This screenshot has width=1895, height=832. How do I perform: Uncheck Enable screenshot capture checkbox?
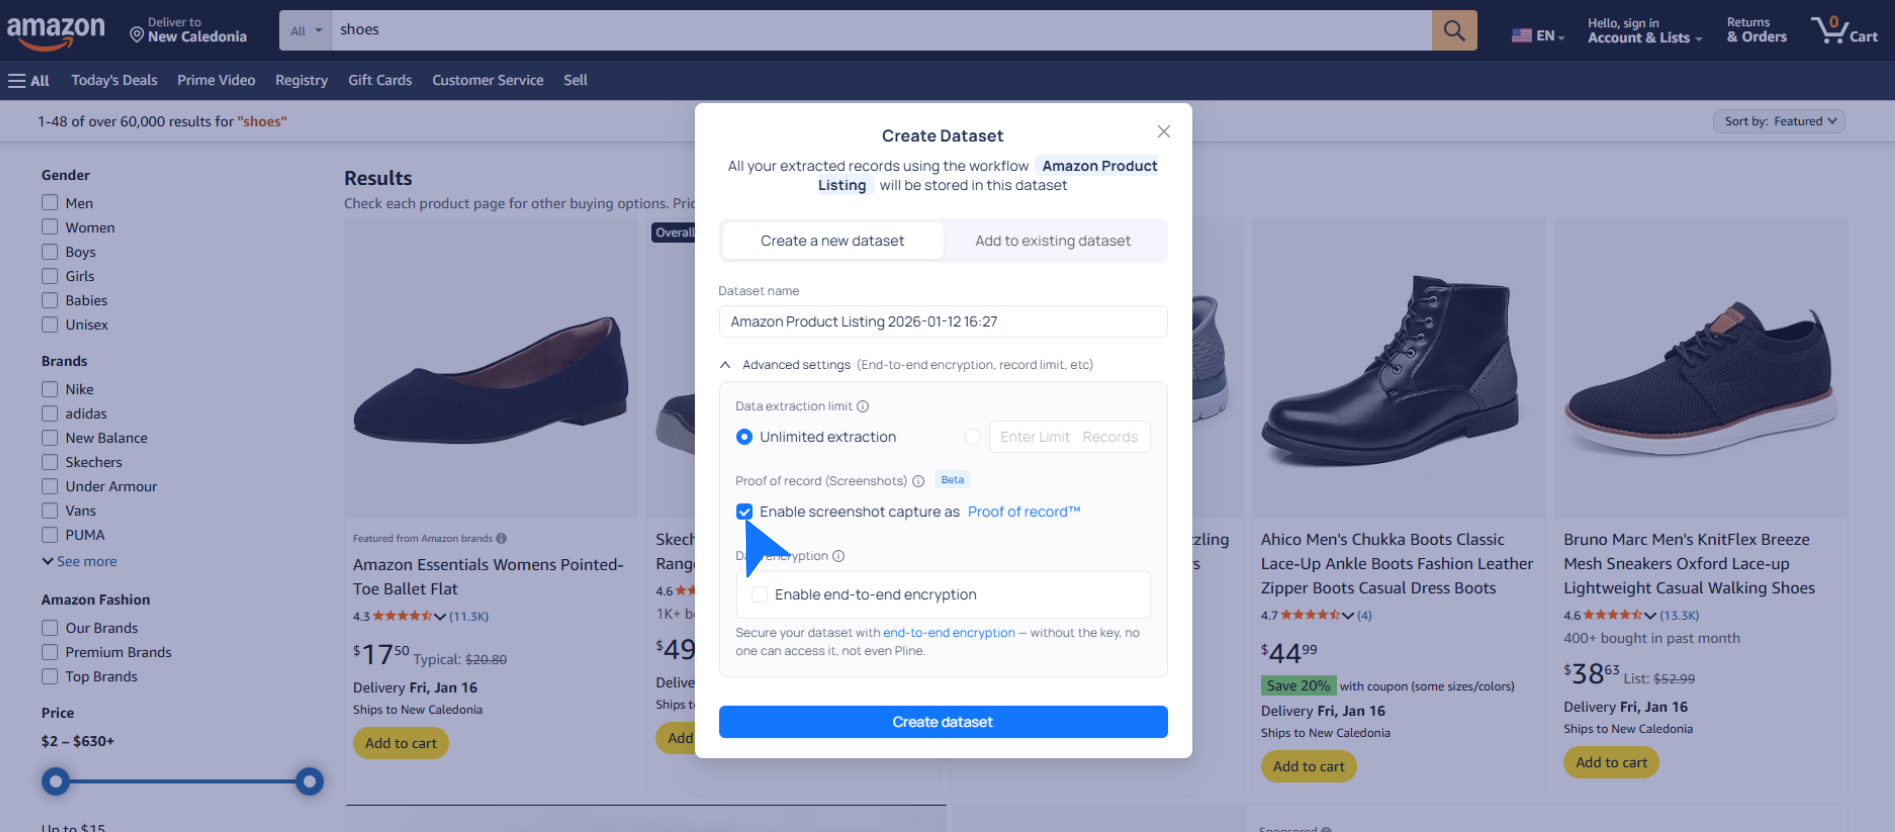(744, 512)
